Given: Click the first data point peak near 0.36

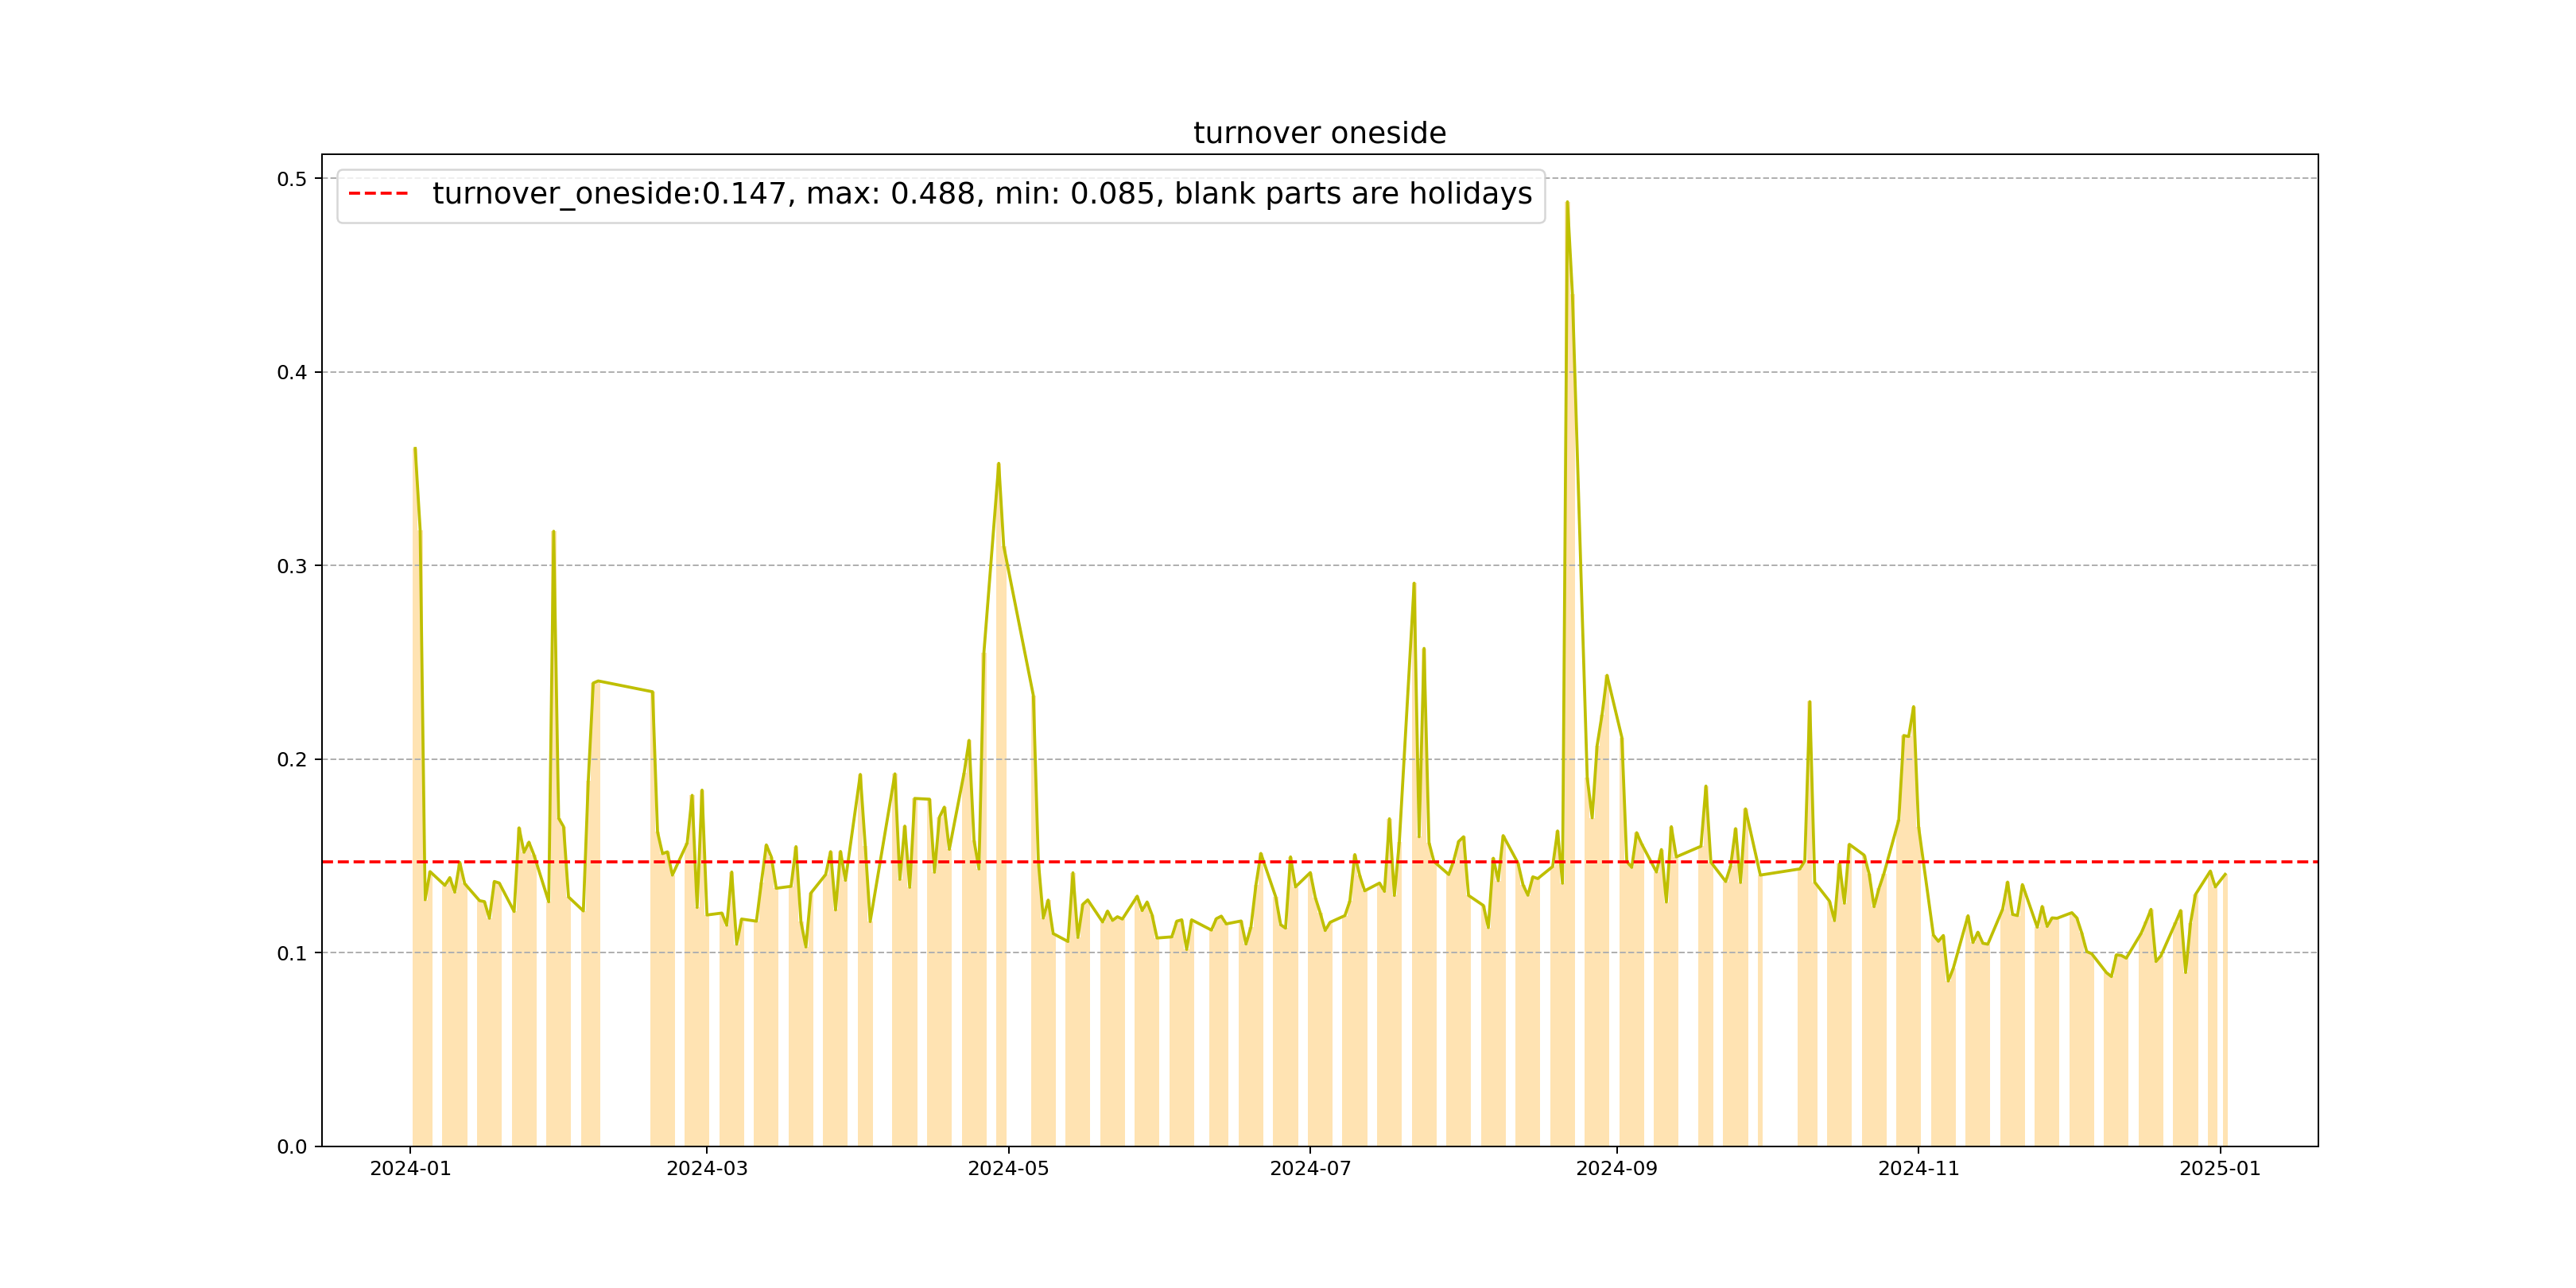Looking at the screenshot, I should pyautogui.click(x=415, y=449).
